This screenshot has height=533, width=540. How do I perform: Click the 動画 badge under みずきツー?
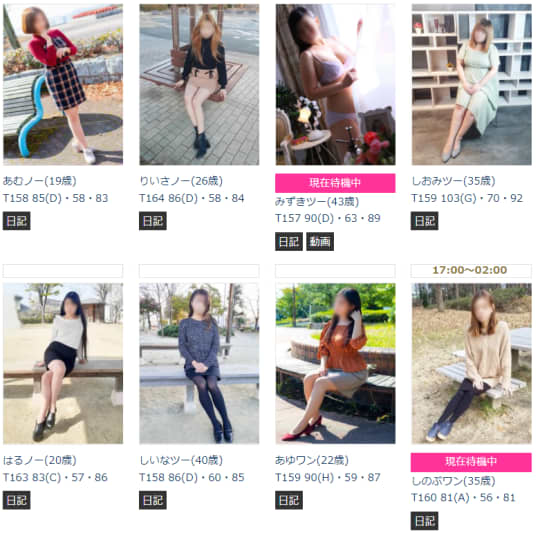[x=320, y=242]
